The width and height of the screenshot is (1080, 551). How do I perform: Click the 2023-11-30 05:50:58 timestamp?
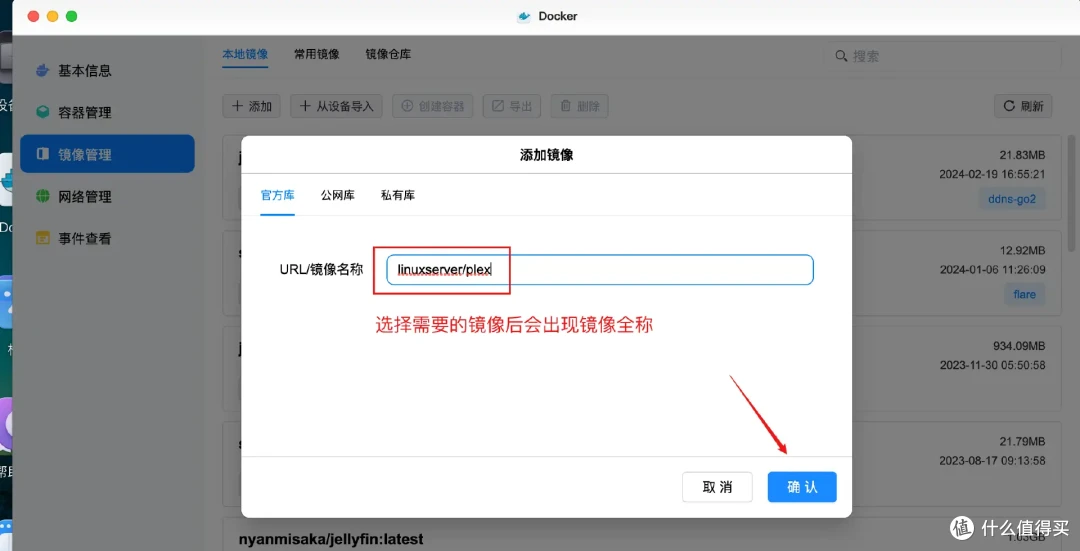(993, 365)
